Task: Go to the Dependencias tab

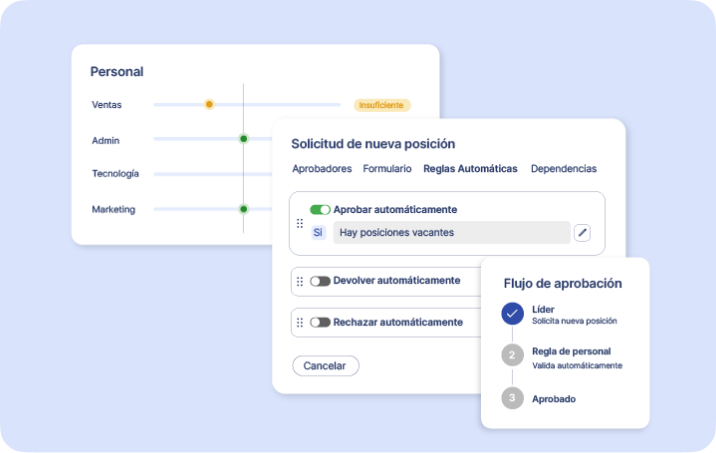Action: pyautogui.click(x=563, y=169)
